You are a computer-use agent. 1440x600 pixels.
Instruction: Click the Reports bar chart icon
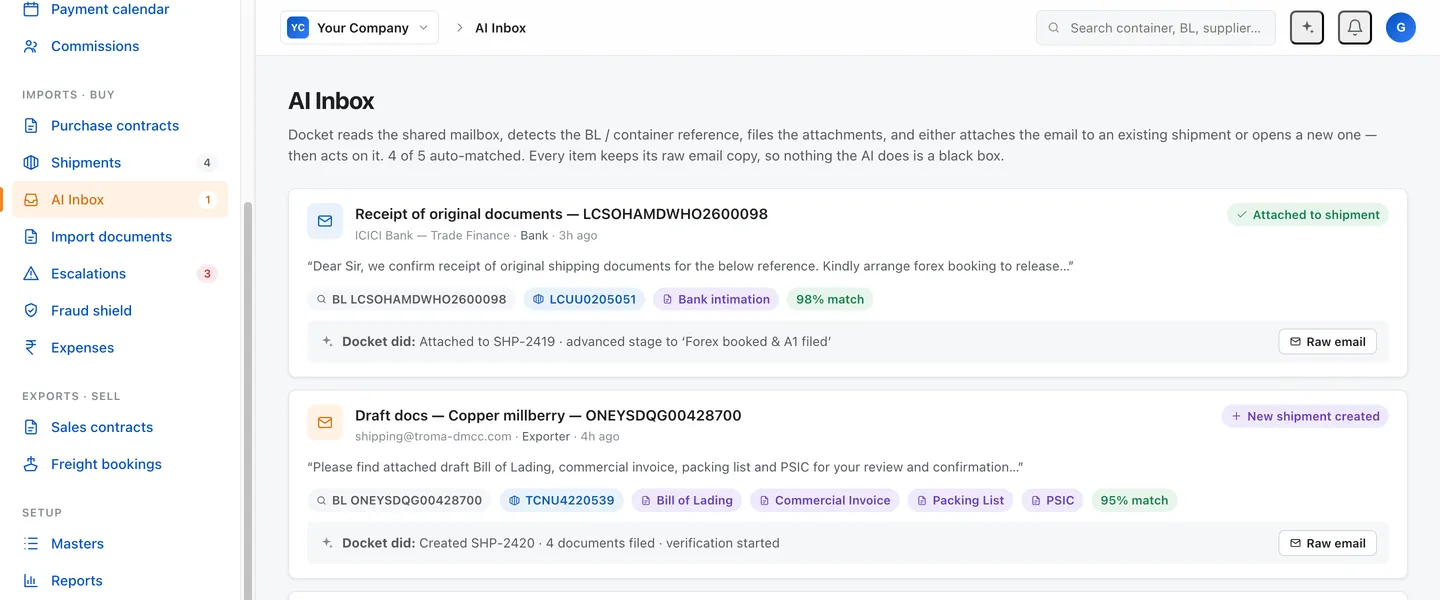(31, 581)
